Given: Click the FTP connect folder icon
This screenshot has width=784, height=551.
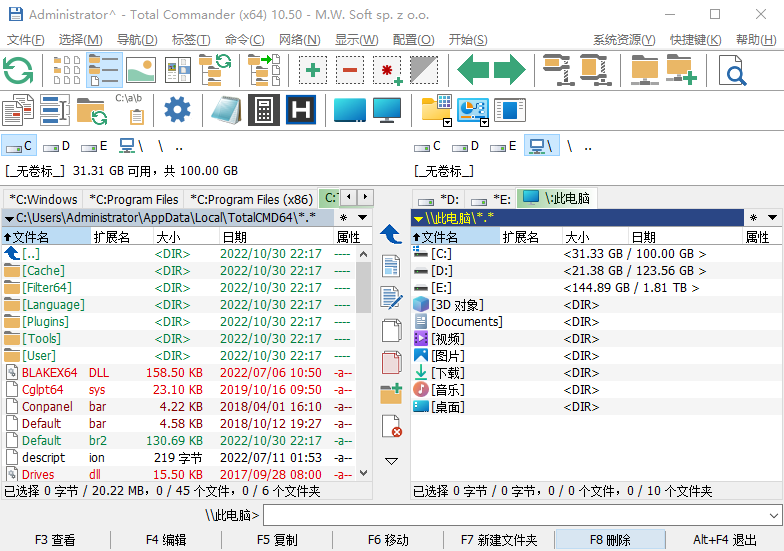Looking at the screenshot, I should pyautogui.click(x=644, y=70).
